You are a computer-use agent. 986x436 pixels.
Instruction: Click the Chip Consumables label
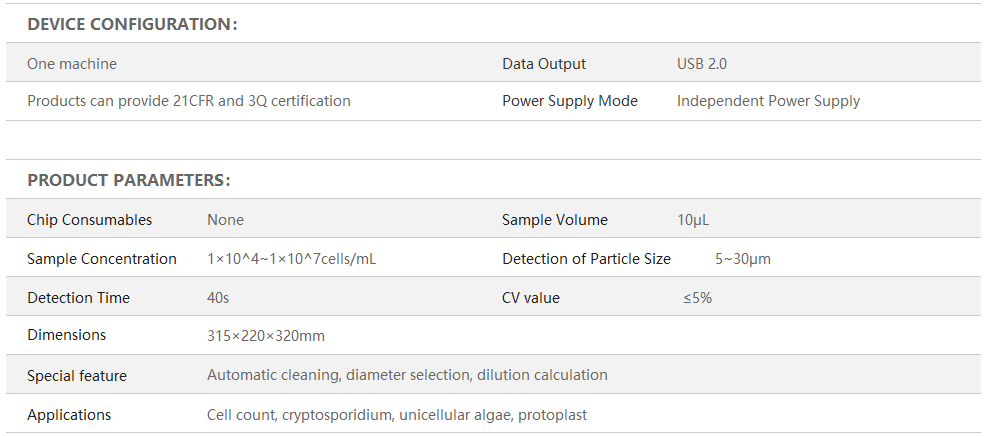90,220
